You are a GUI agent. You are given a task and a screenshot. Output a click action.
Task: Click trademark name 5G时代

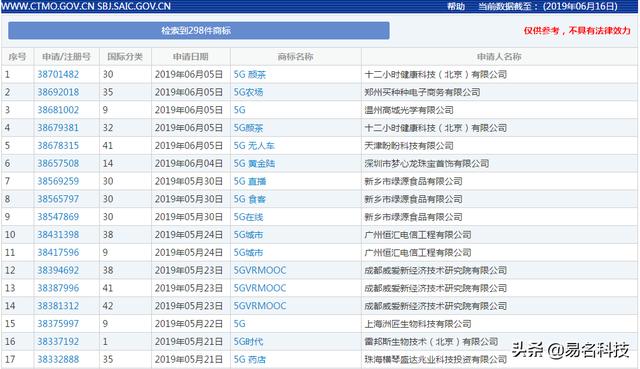pyautogui.click(x=248, y=342)
